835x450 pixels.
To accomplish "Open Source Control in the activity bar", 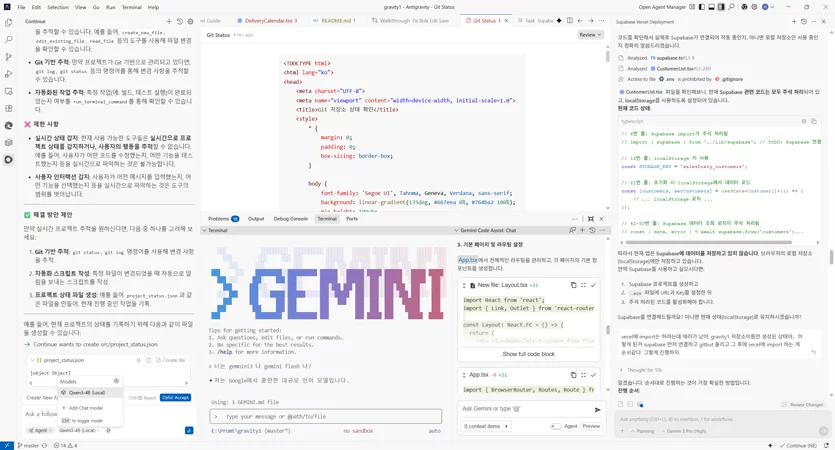I will [x=9, y=57].
